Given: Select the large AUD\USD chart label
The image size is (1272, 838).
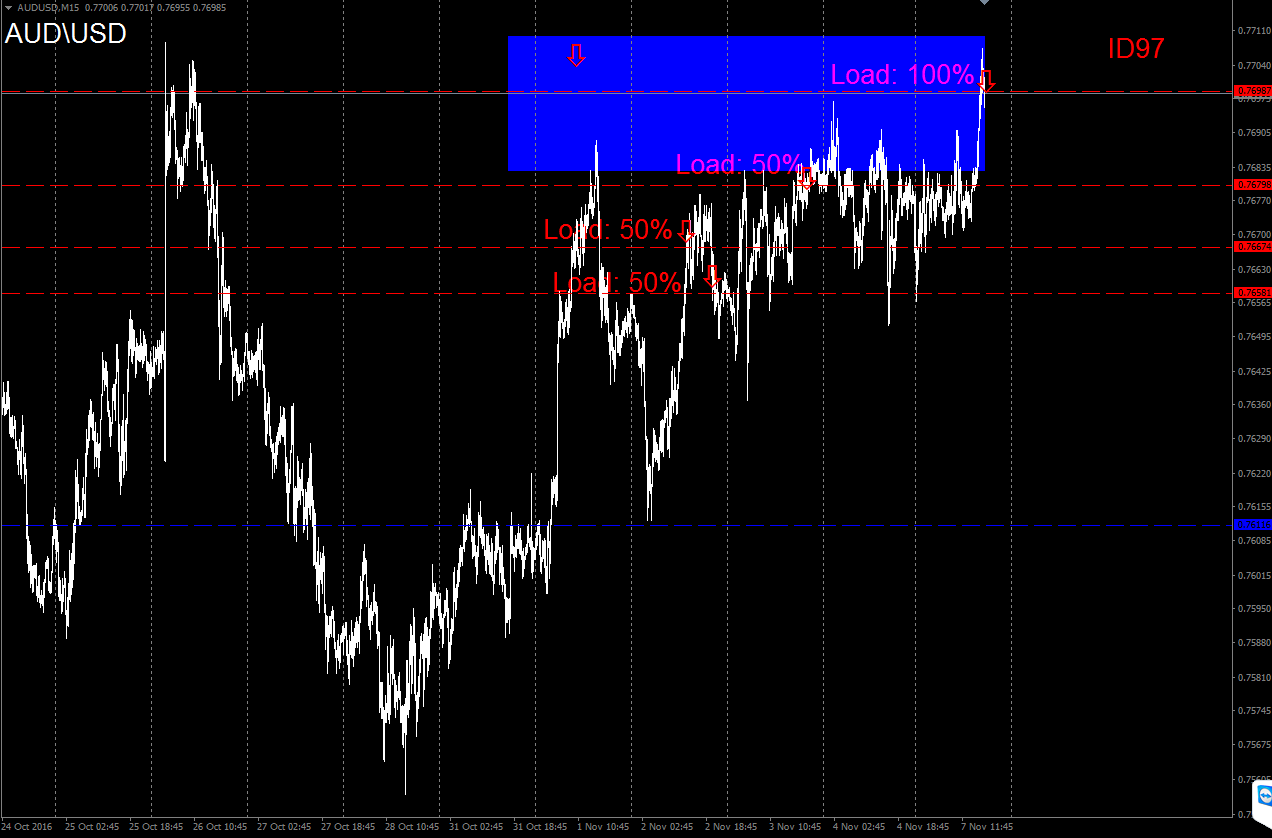Looking at the screenshot, I should [66, 34].
